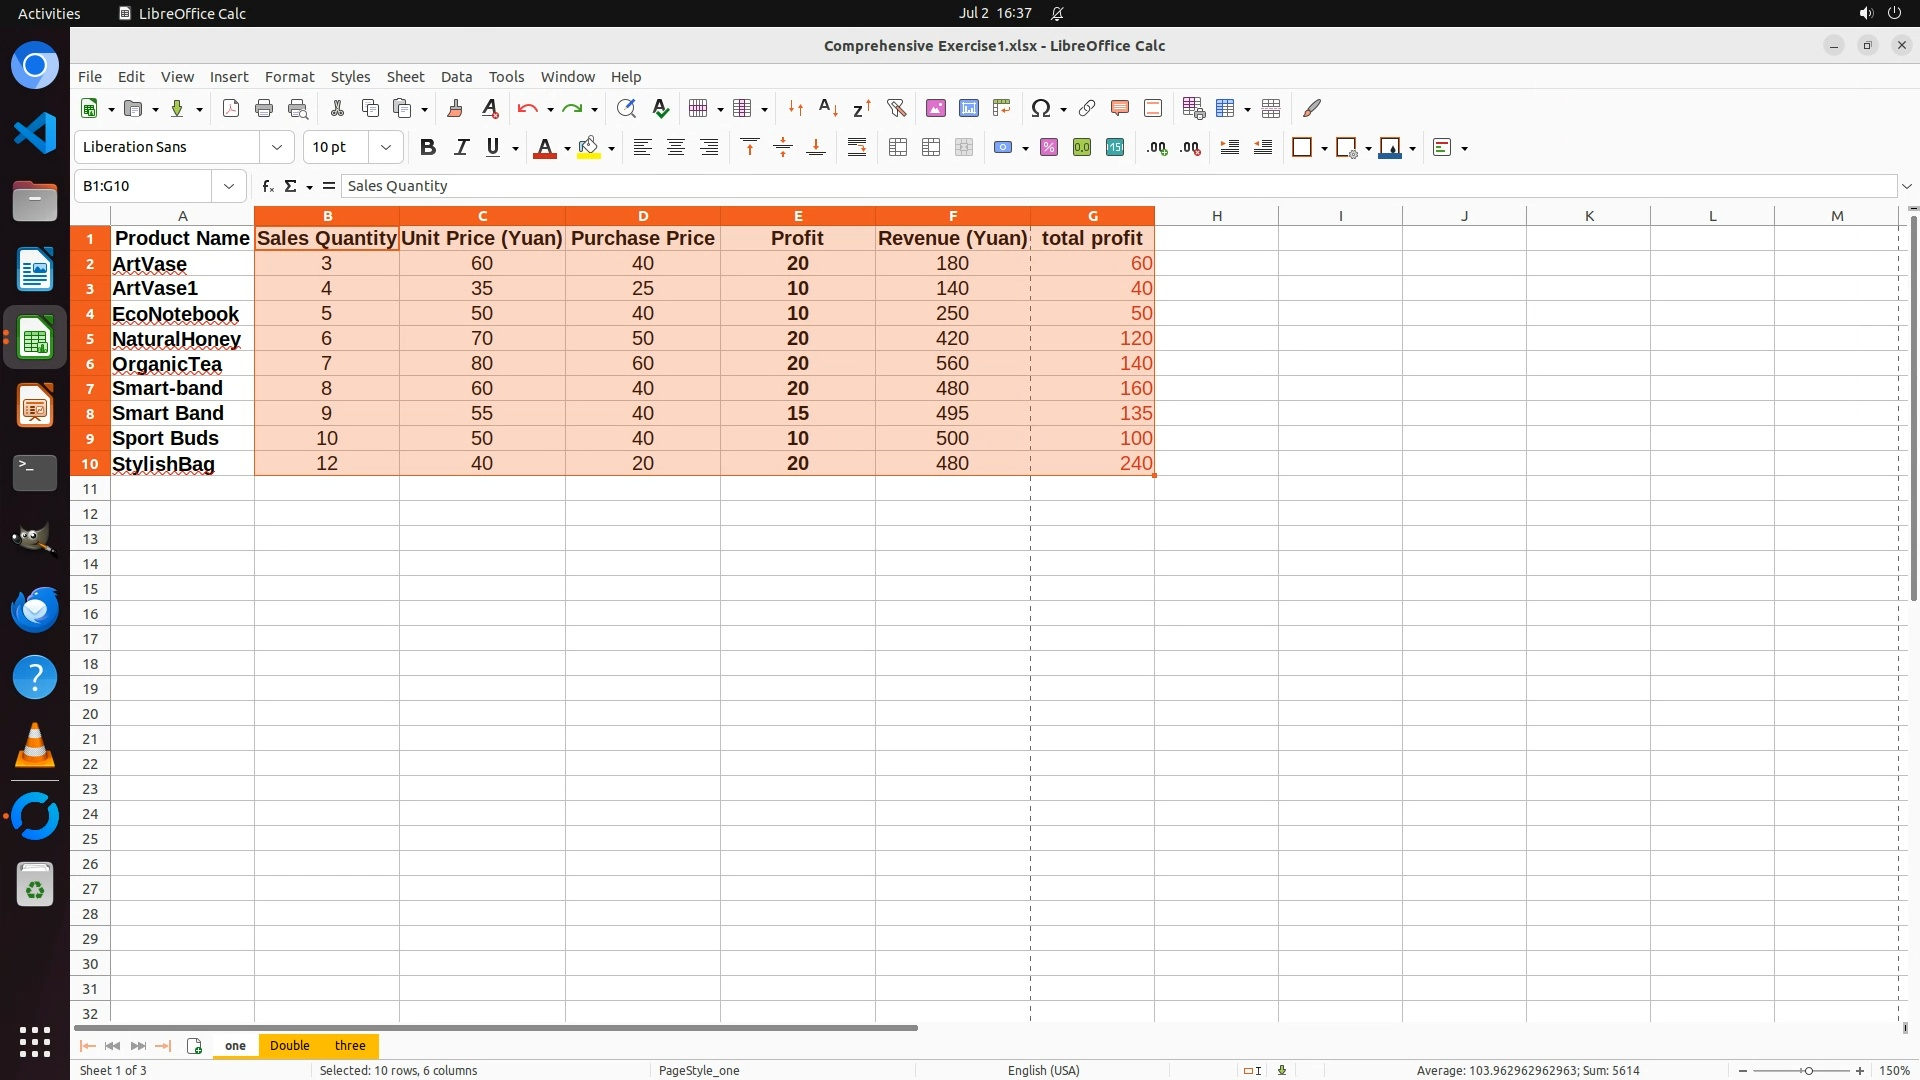1920x1080 pixels.
Task: Toggle Wrap Text for selected cells
Action: (857, 147)
